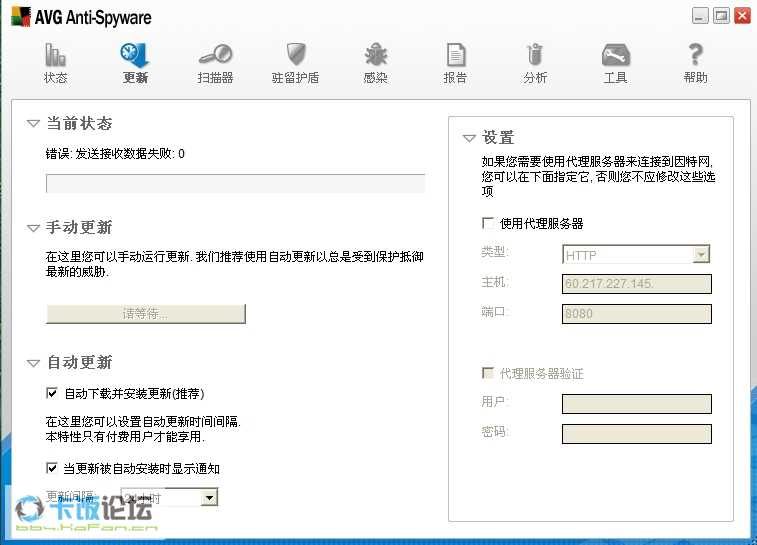The height and width of the screenshot is (545, 757).
Task: Click the AVG Anti-Spyware logo icon
Action: coord(21,17)
